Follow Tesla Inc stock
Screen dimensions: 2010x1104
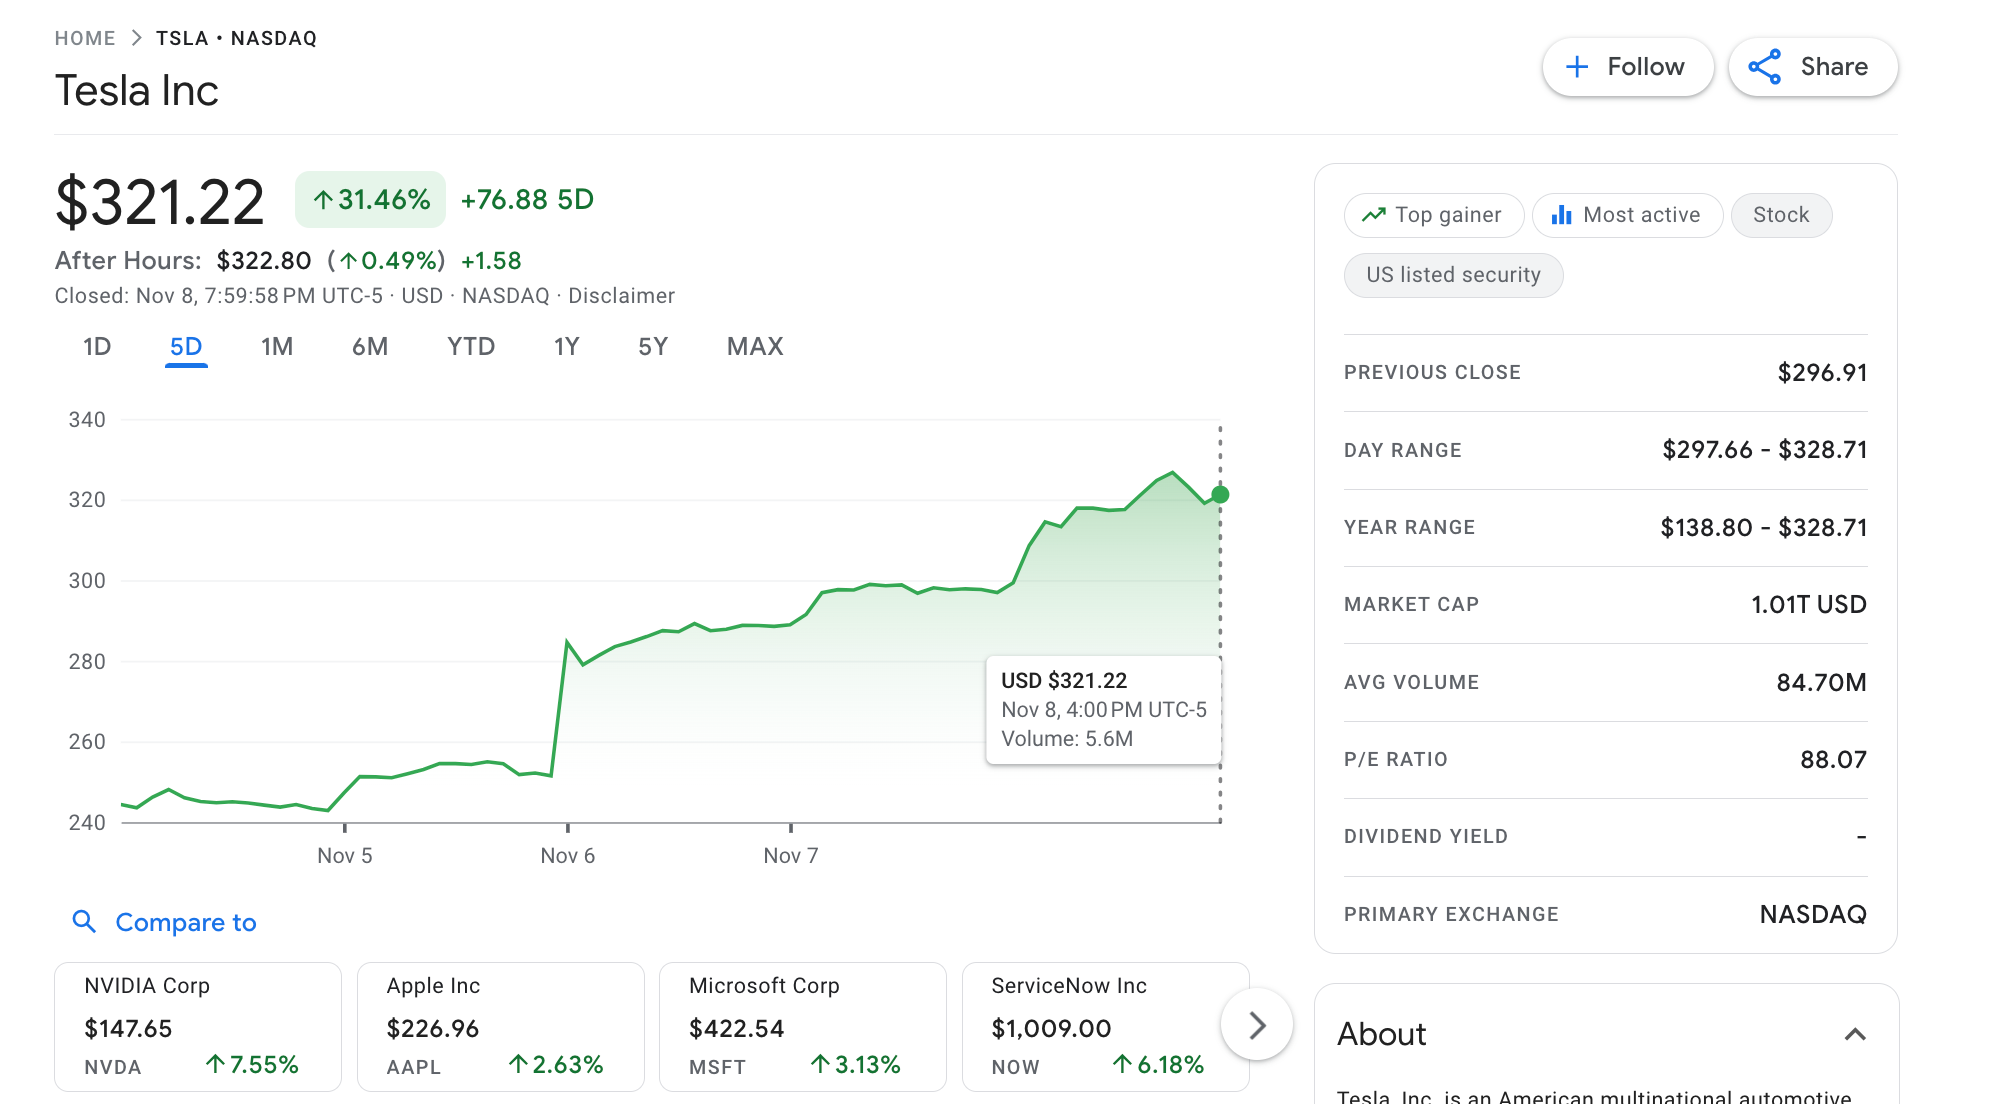click(x=1628, y=67)
